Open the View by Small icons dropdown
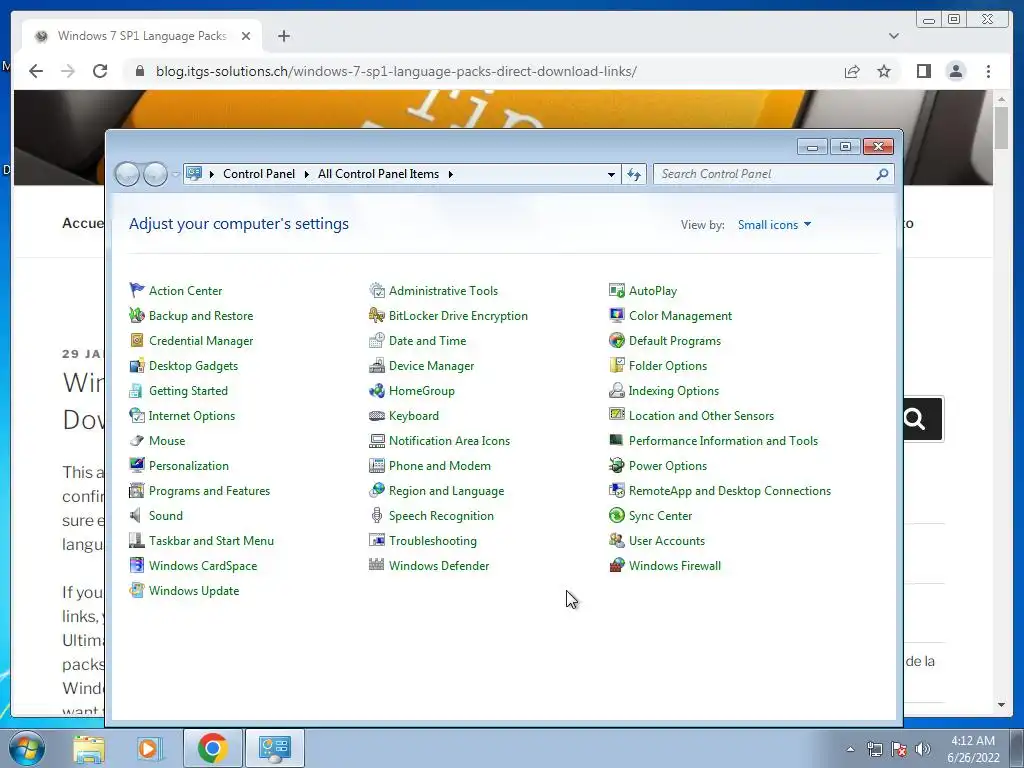 tap(774, 225)
